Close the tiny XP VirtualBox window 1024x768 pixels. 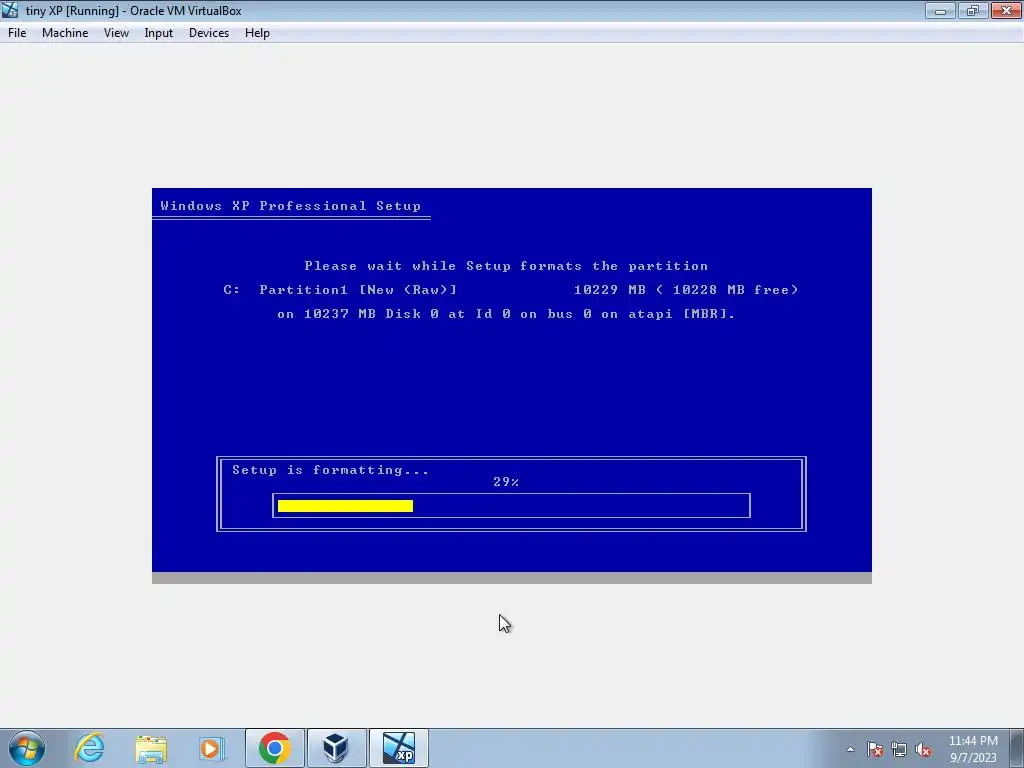[1006, 10]
